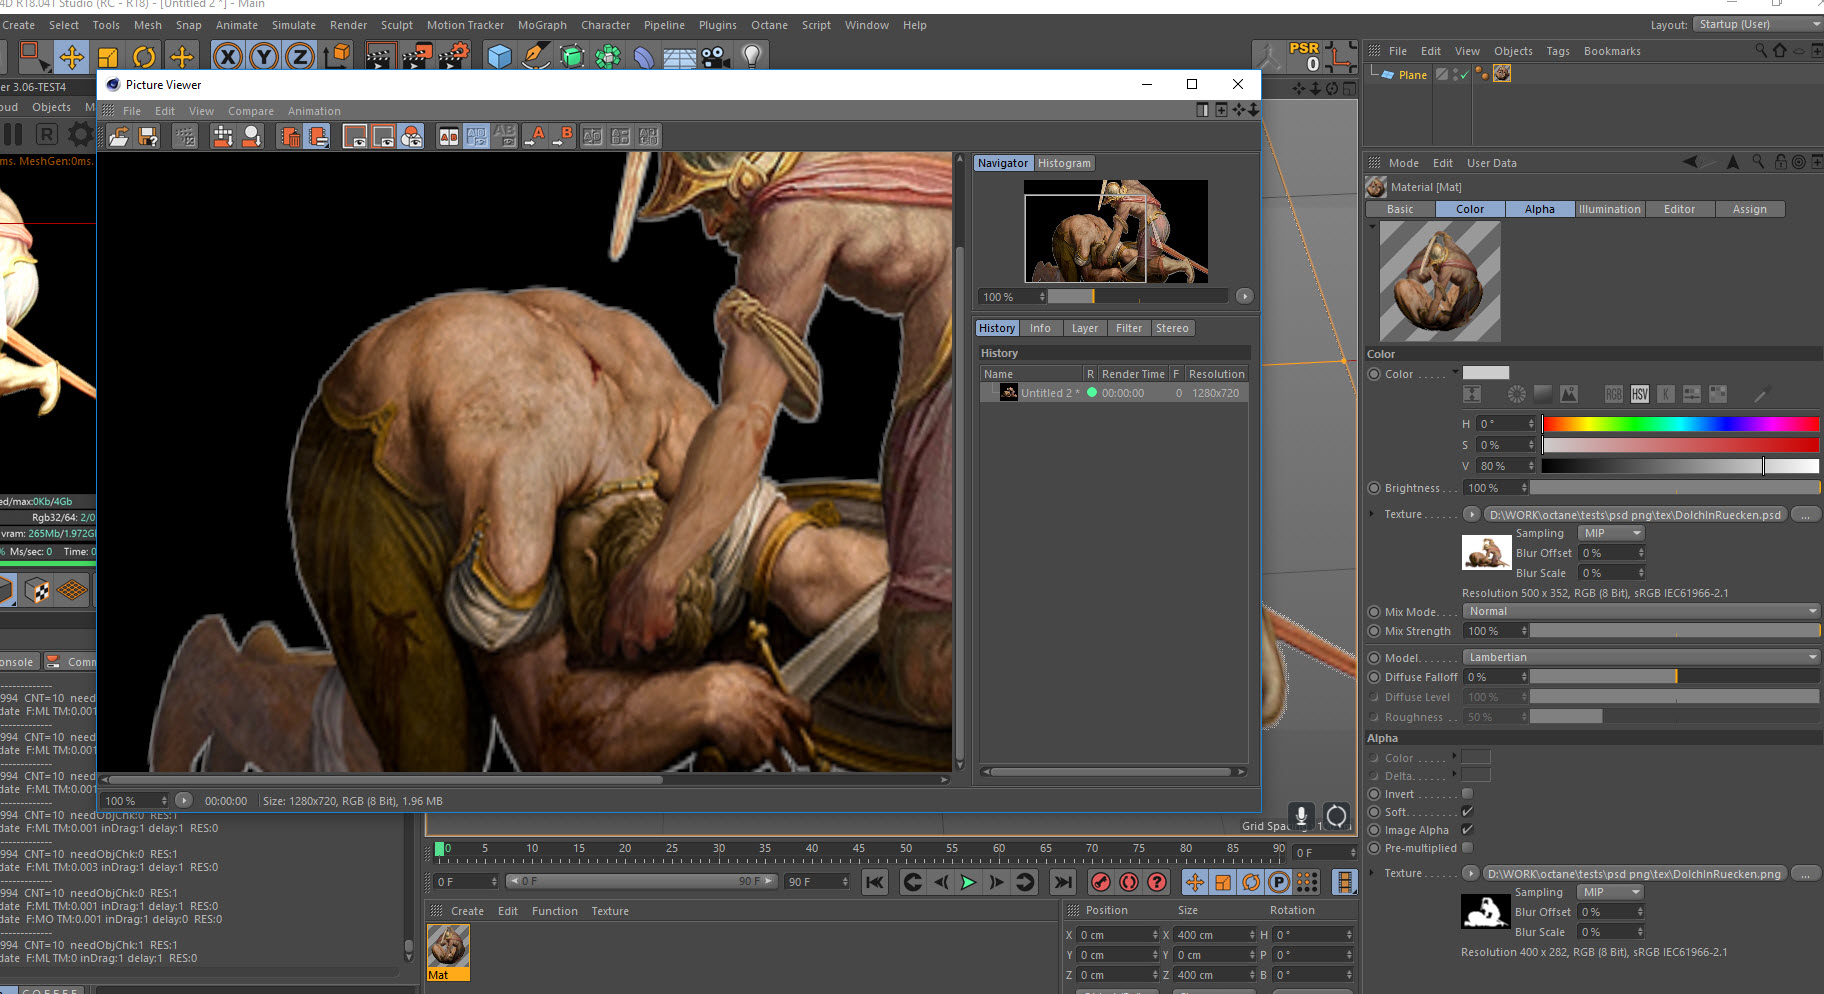
Task: Add a Light object
Action: coord(752,56)
